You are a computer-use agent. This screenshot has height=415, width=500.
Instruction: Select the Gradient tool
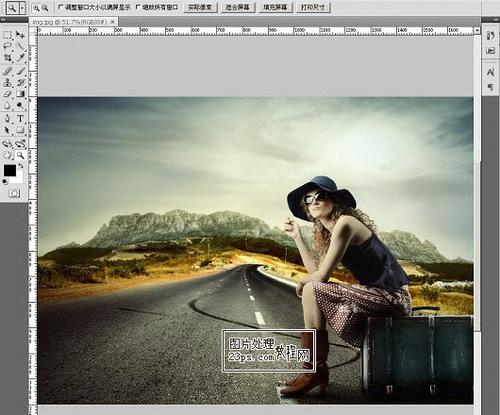(x=20, y=94)
